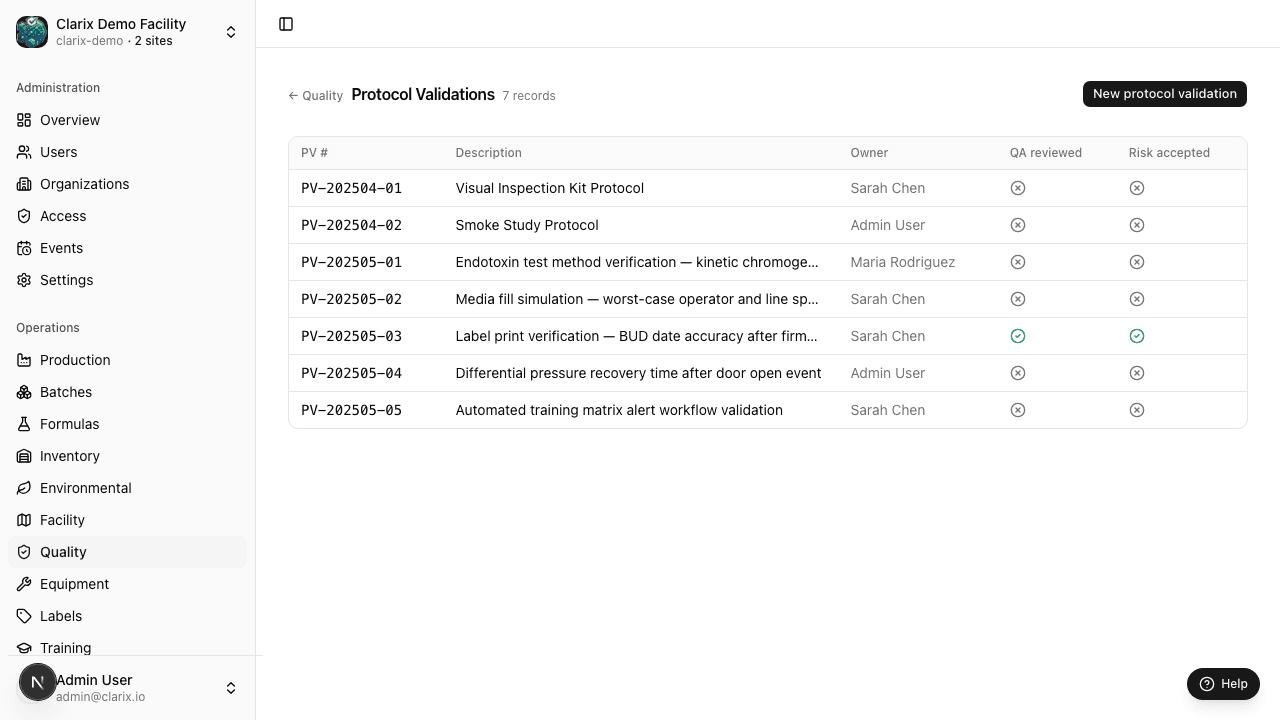Click the Access shield icon

24,216
